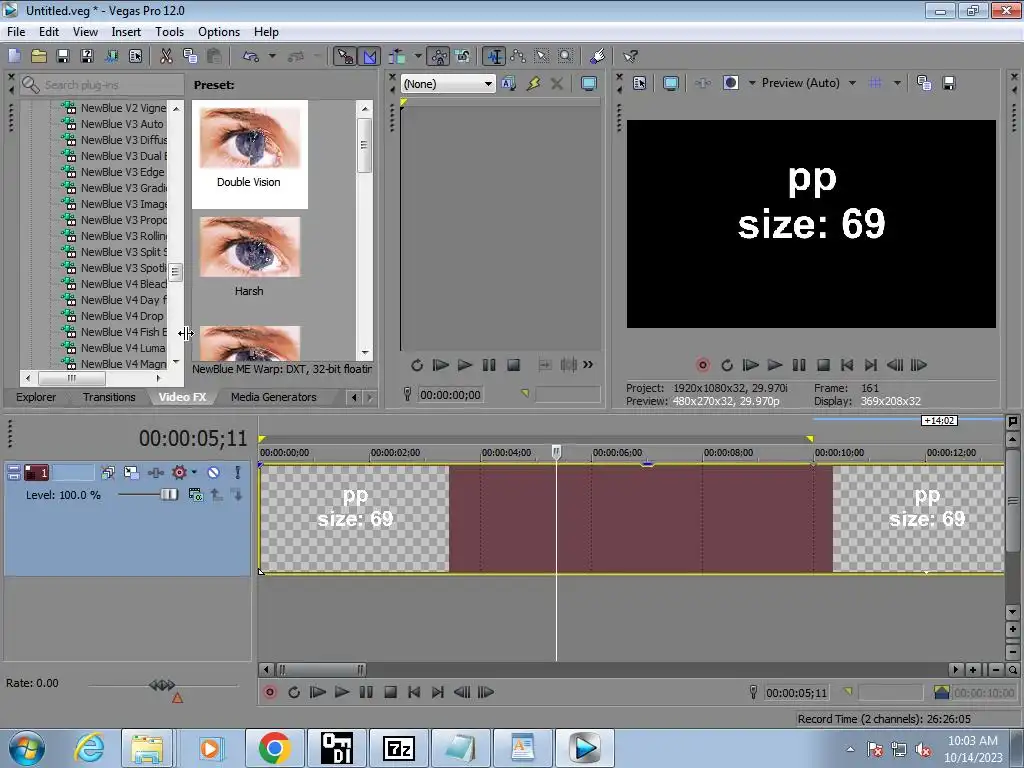Click the compositing mode icon on track 1

pyautogui.click(x=195, y=495)
